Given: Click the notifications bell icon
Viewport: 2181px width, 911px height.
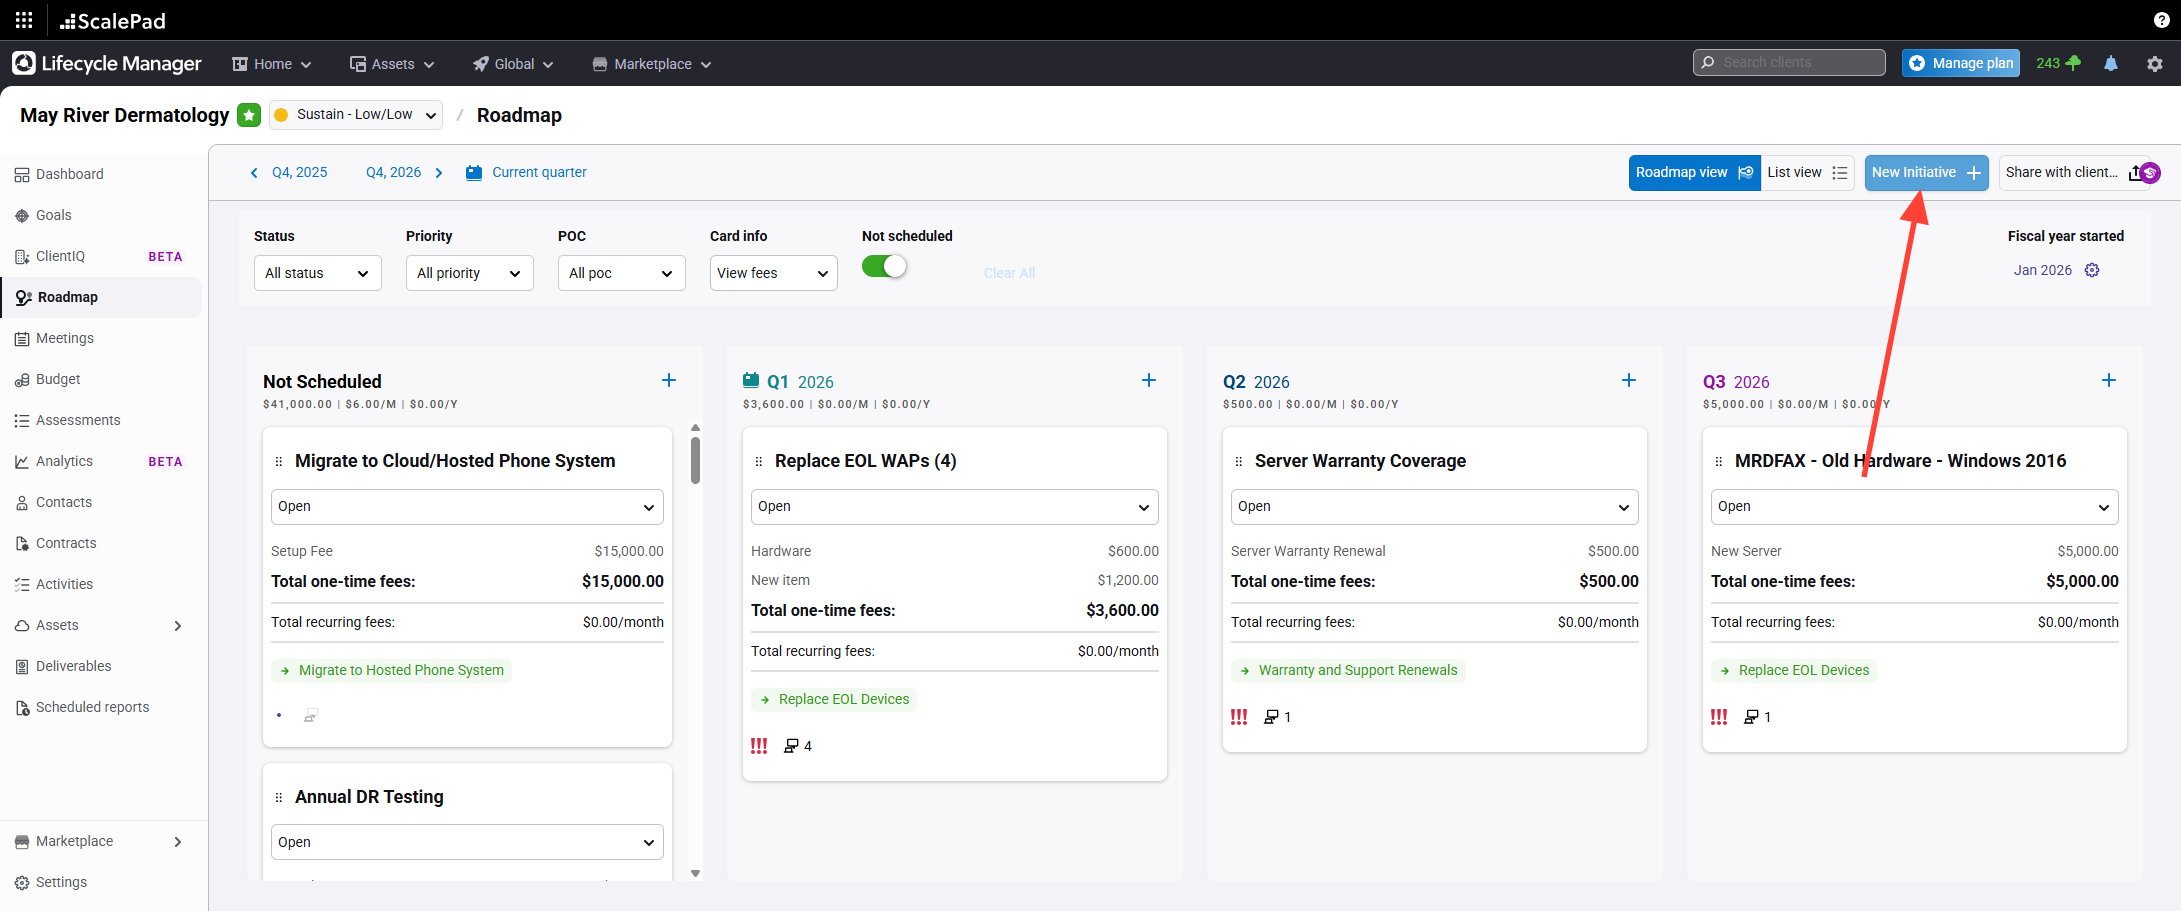Looking at the screenshot, I should pyautogui.click(x=2110, y=63).
